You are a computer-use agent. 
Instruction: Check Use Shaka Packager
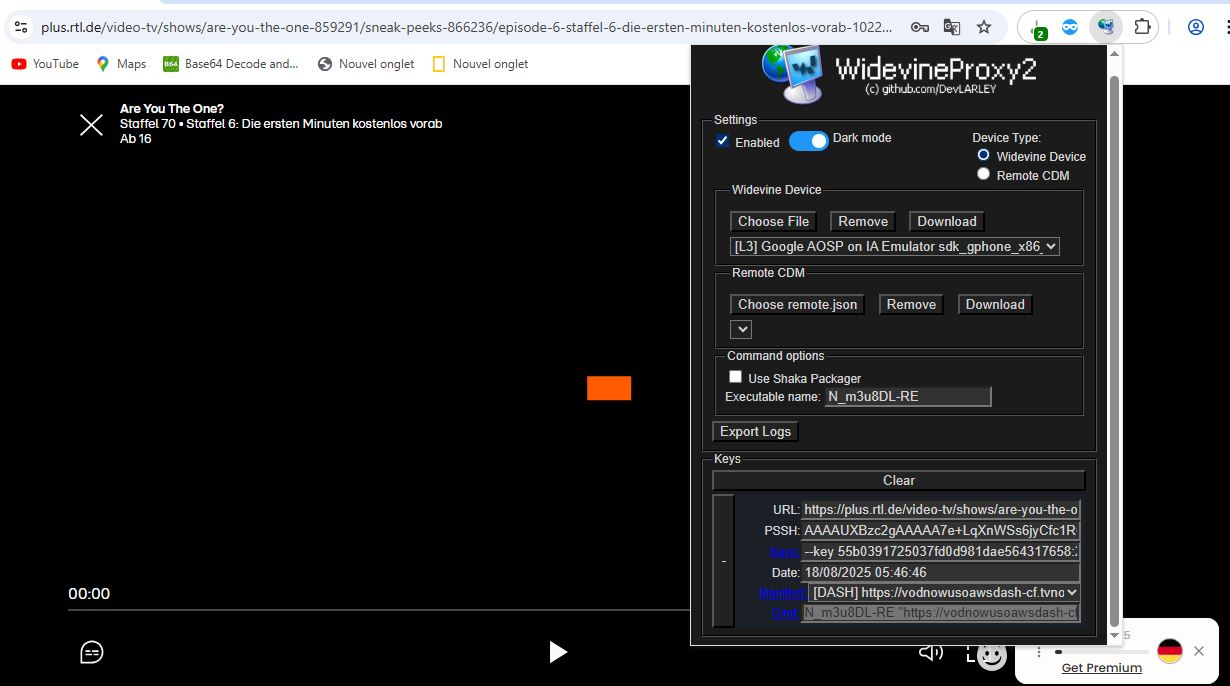[x=735, y=377]
